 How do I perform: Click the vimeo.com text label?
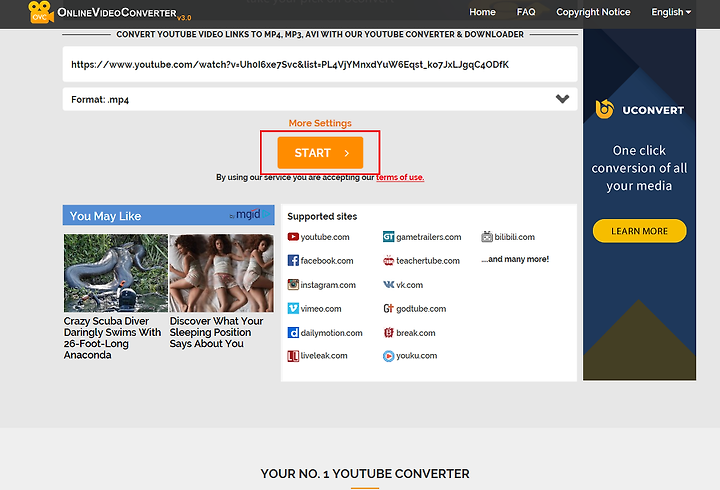321,309
